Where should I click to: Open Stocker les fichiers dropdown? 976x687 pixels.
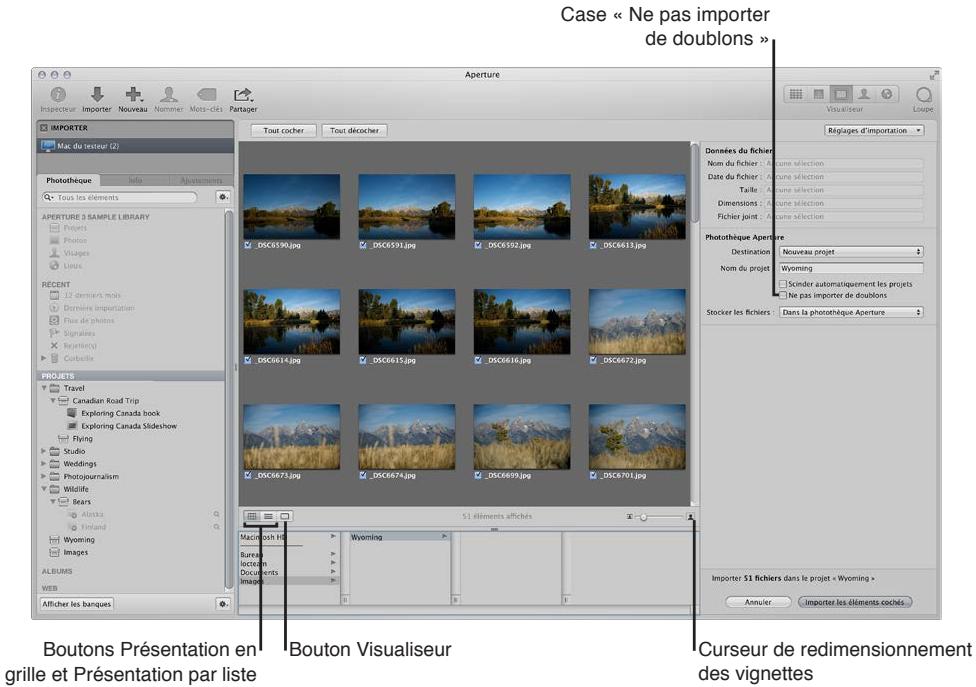851,312
